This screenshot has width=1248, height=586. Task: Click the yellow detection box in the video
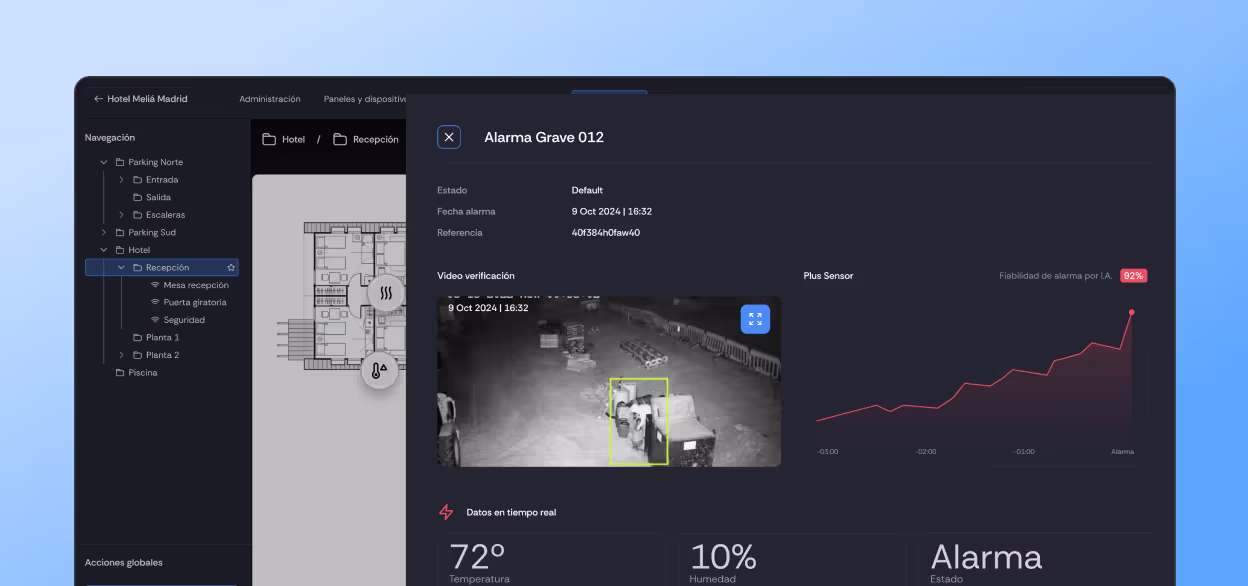(x=638, y=421)
